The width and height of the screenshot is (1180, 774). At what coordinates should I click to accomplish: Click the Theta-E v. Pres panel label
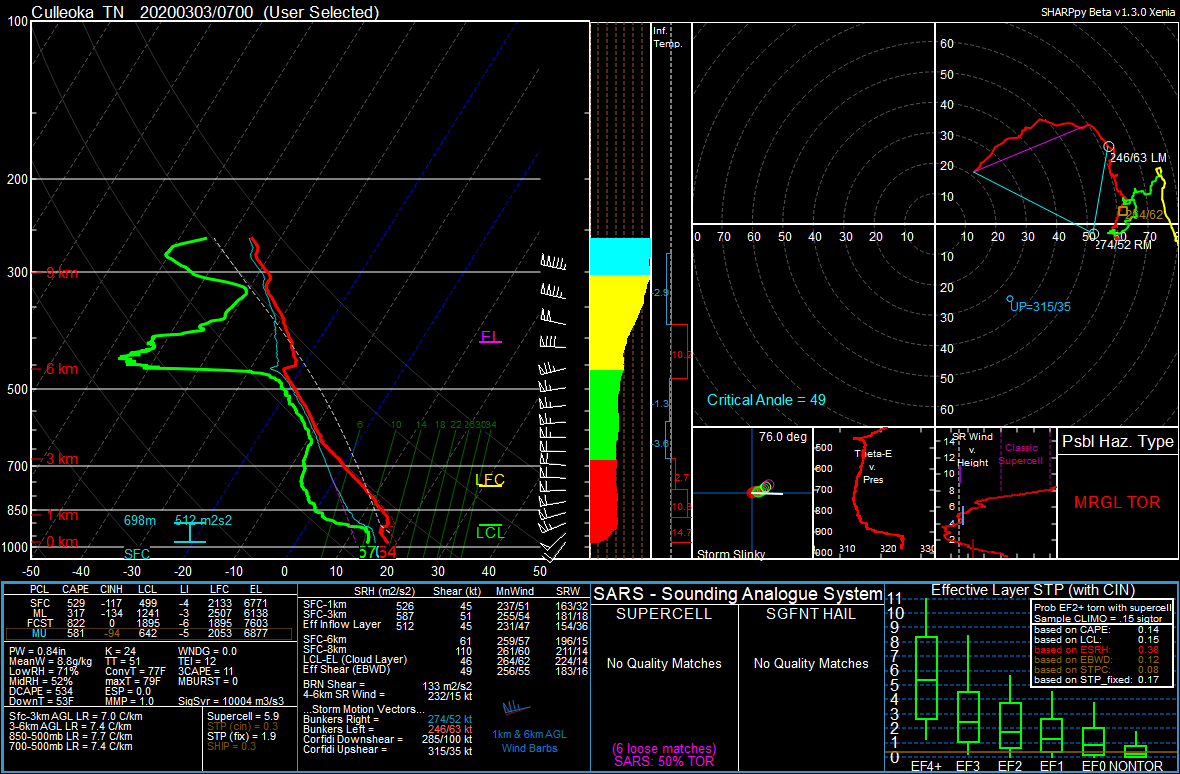coord(872,465)
